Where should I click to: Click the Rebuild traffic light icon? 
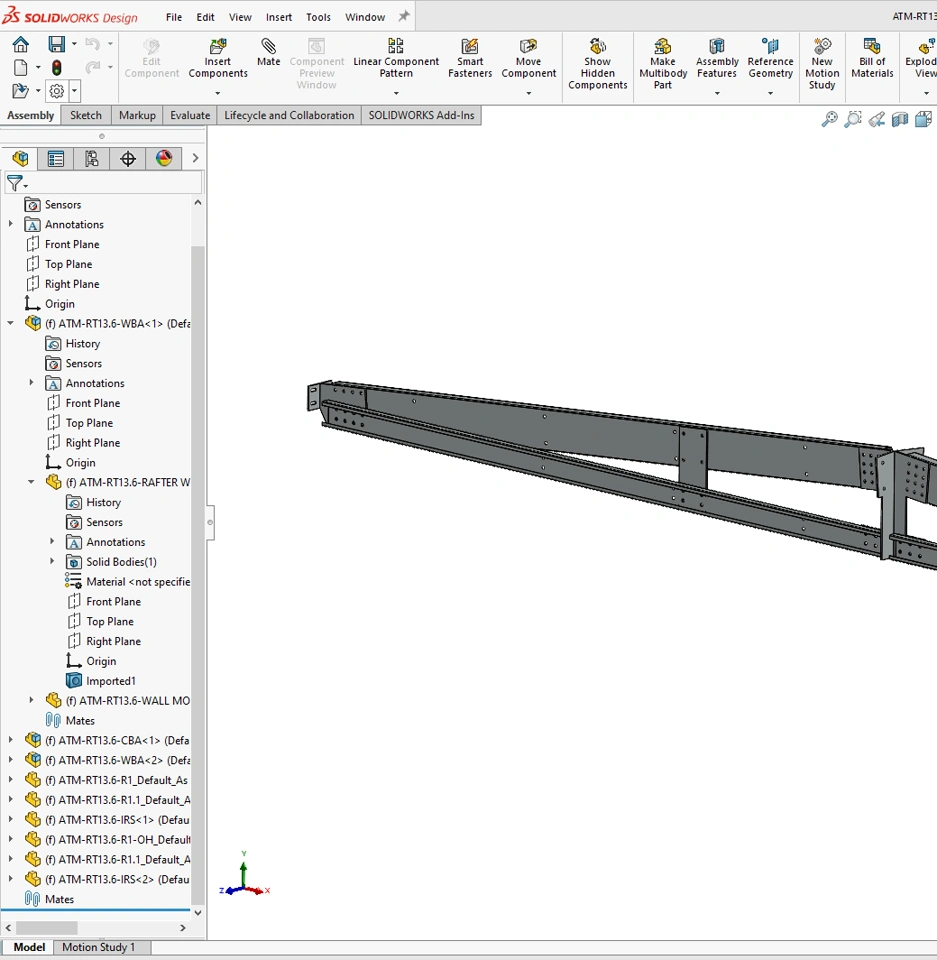point(56,67)
